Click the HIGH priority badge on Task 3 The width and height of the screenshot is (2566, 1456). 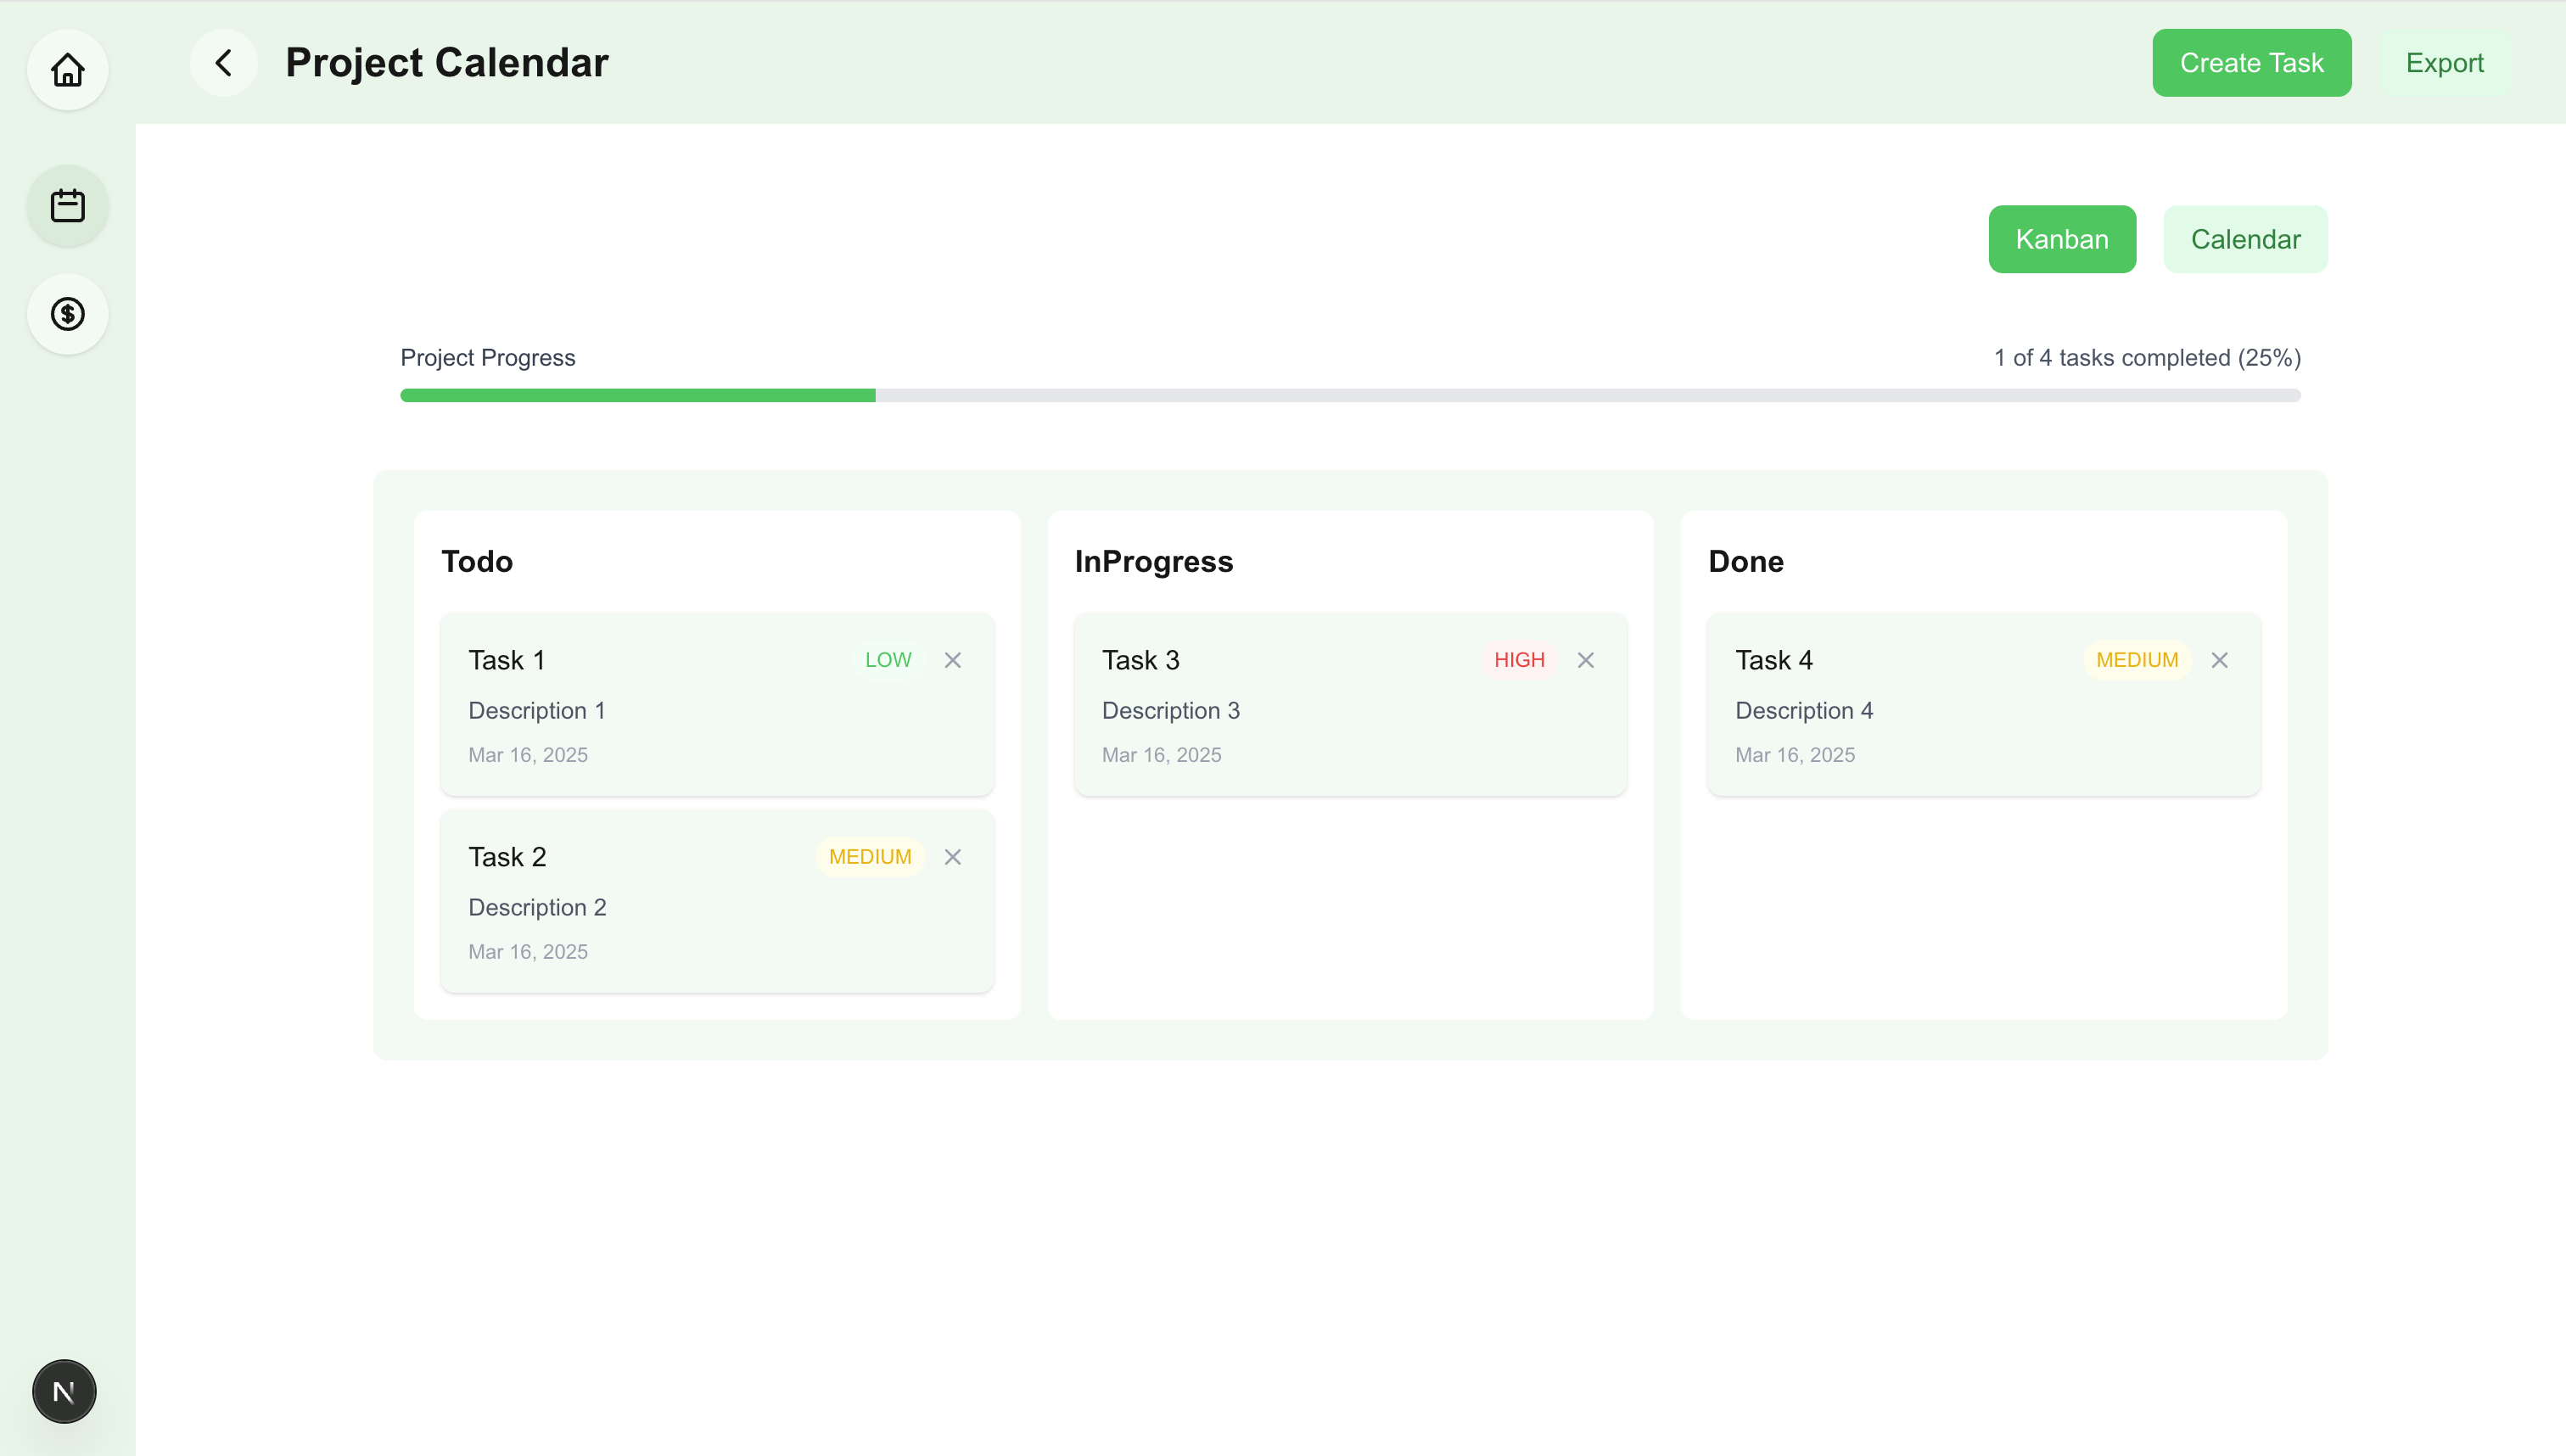coord(1518,660)
